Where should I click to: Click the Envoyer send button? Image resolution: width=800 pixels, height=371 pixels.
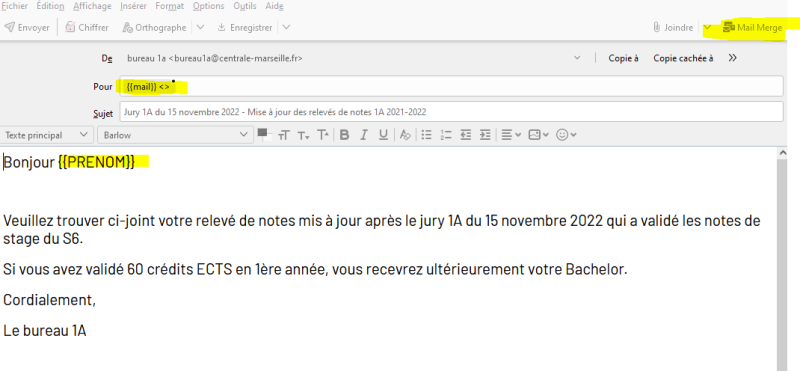[x=27, y=28]
